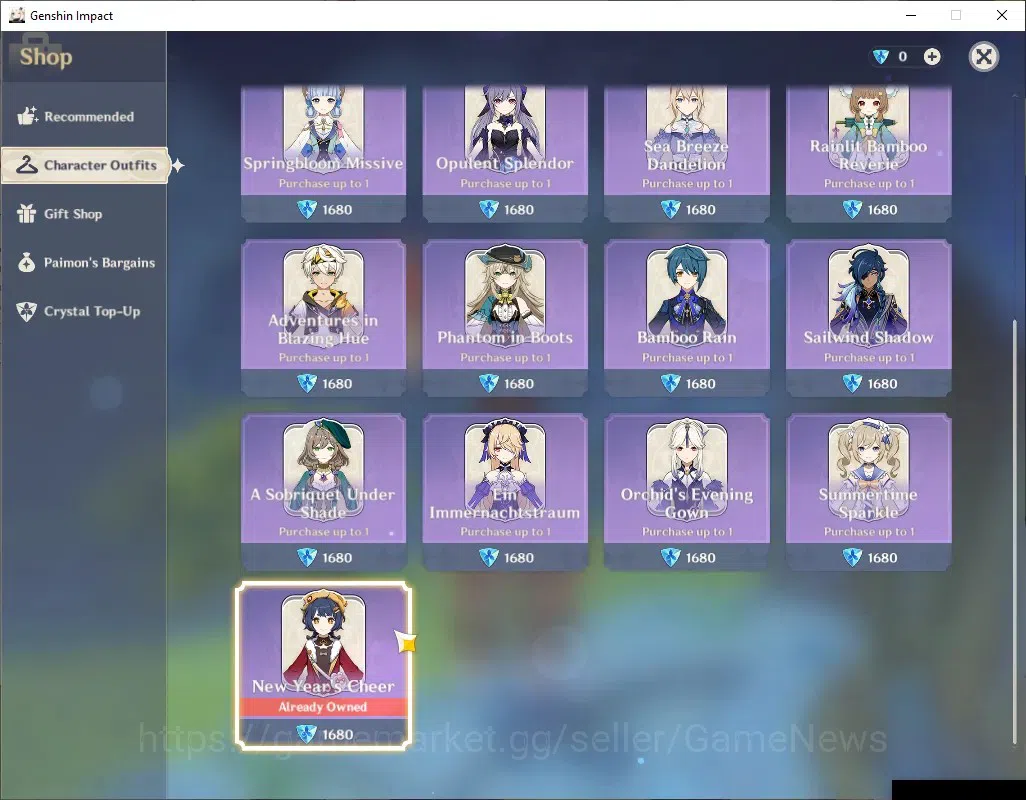This screenshot has height=800, width=1026.
Task: Click the 1680 price on Springbloom Missive
Action: tap(337, 210)
